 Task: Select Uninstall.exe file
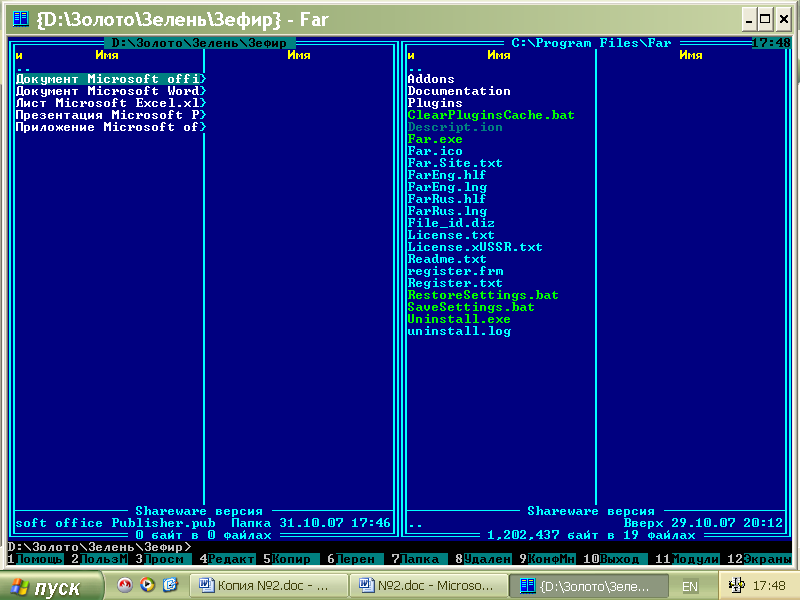pyautogui.click(x=459, y=319)
